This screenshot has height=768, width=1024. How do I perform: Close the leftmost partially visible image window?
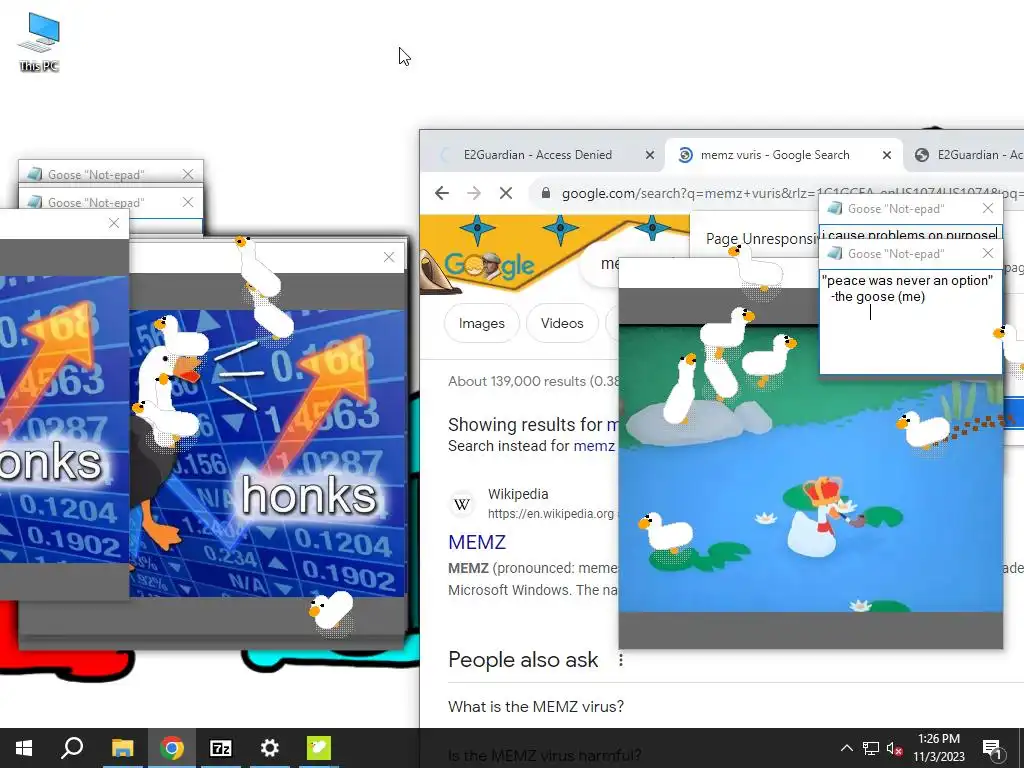(114, 223)
